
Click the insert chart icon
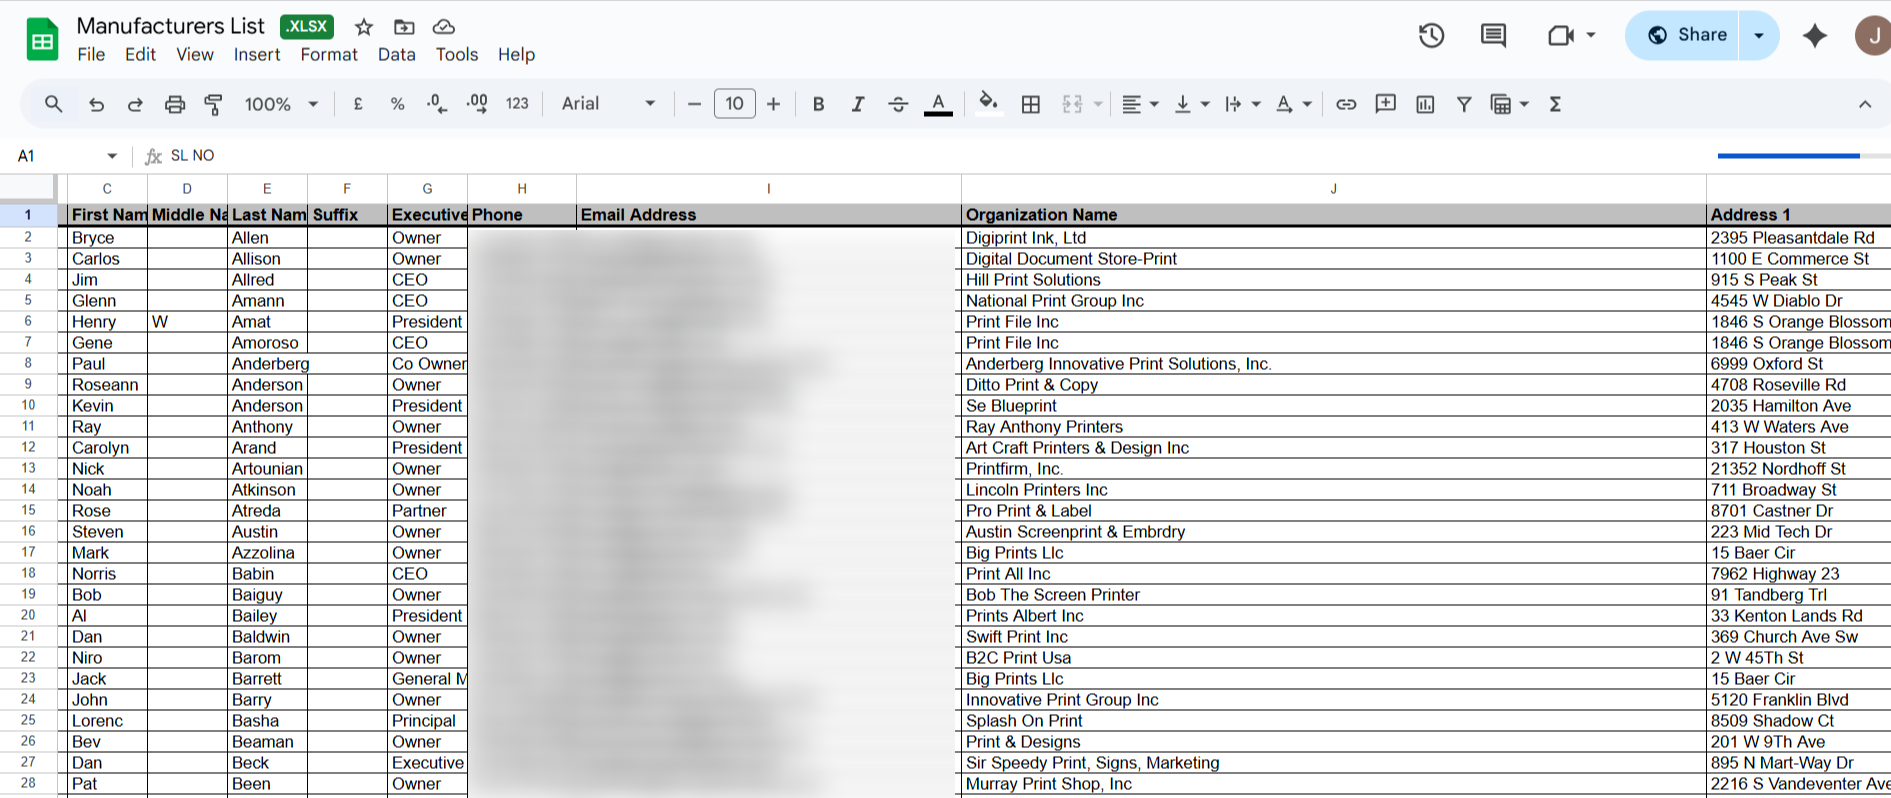click(1425, 104)
